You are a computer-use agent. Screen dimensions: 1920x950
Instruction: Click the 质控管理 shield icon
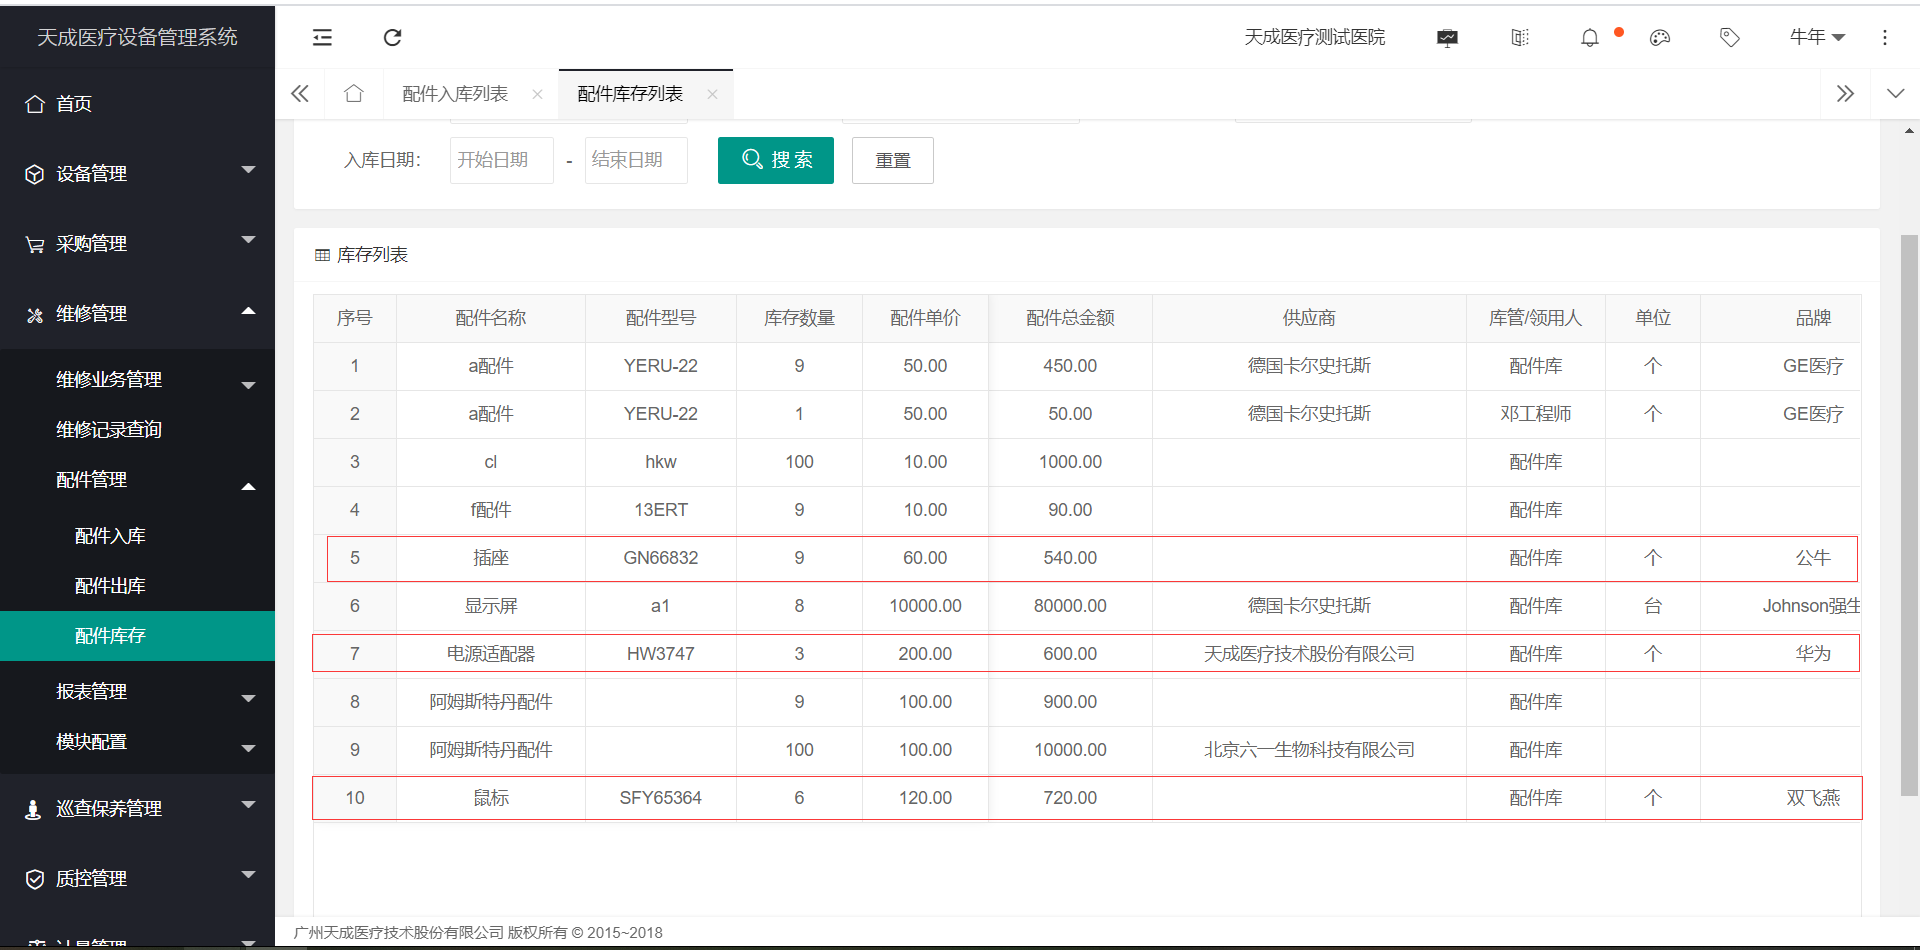pos(35,879)
